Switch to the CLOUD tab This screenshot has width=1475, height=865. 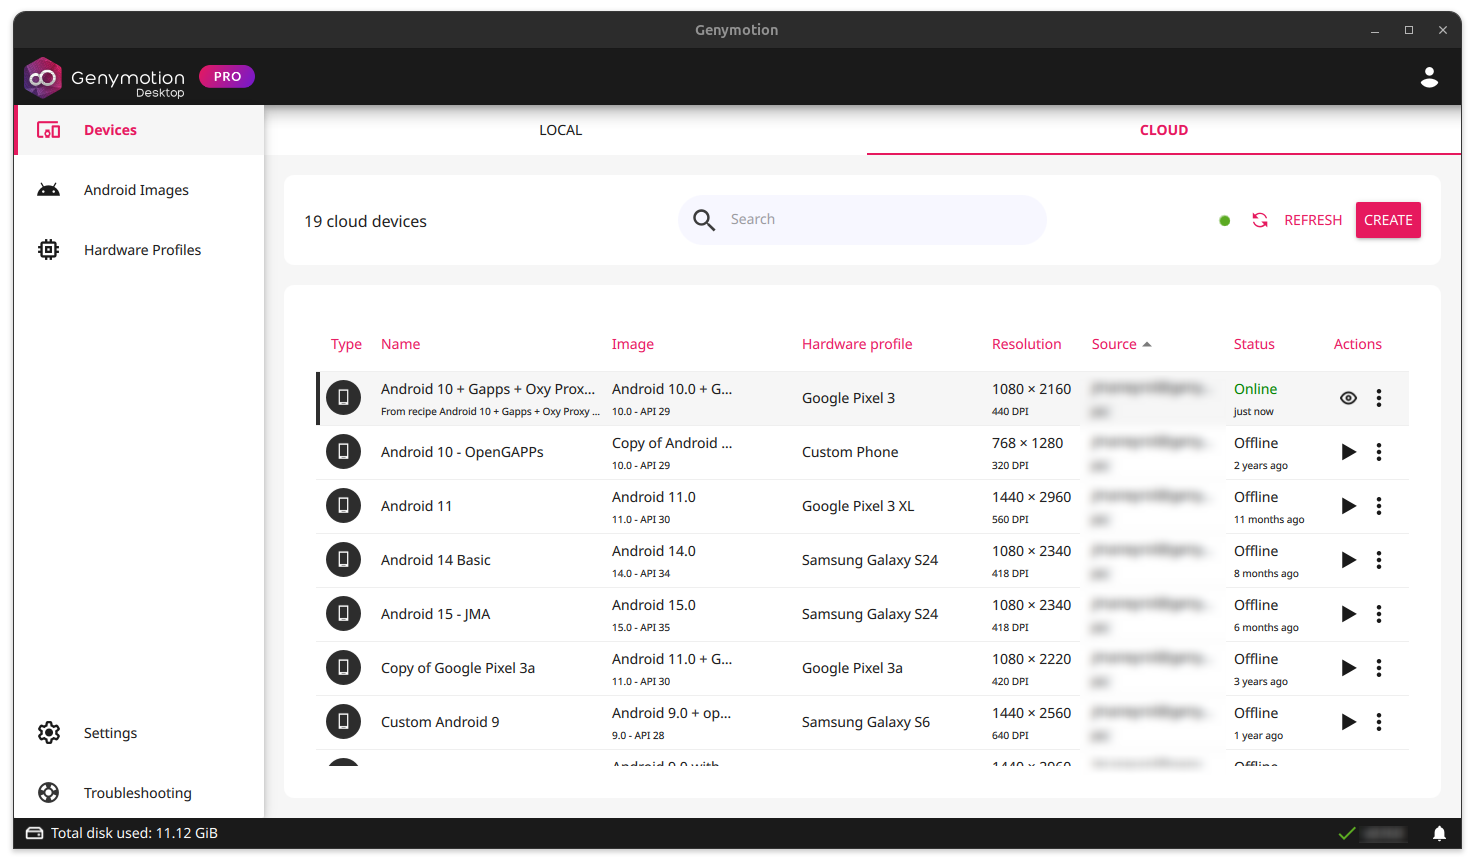click(1163, 129)
